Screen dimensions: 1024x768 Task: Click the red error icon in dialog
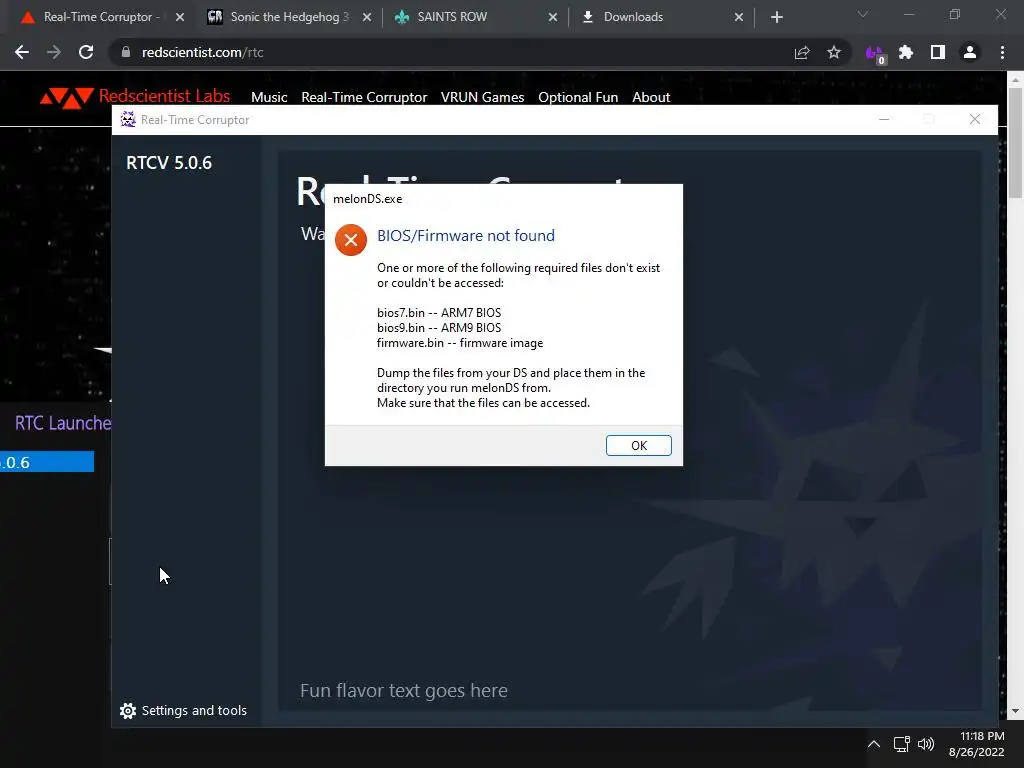click(x=351, y=240)
